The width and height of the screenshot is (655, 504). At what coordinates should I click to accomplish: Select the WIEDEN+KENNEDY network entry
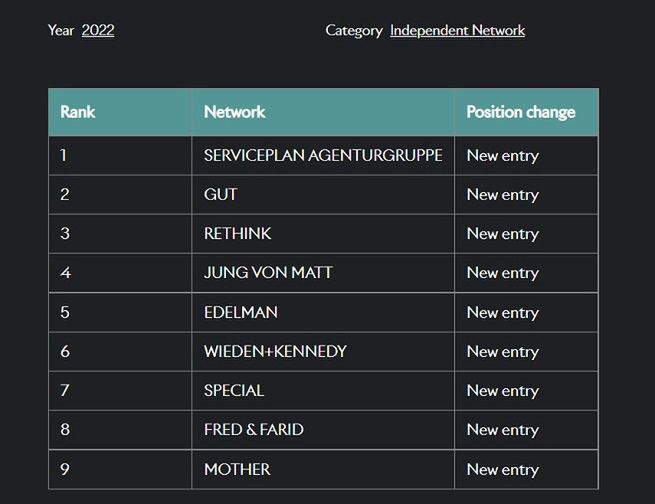275,351
